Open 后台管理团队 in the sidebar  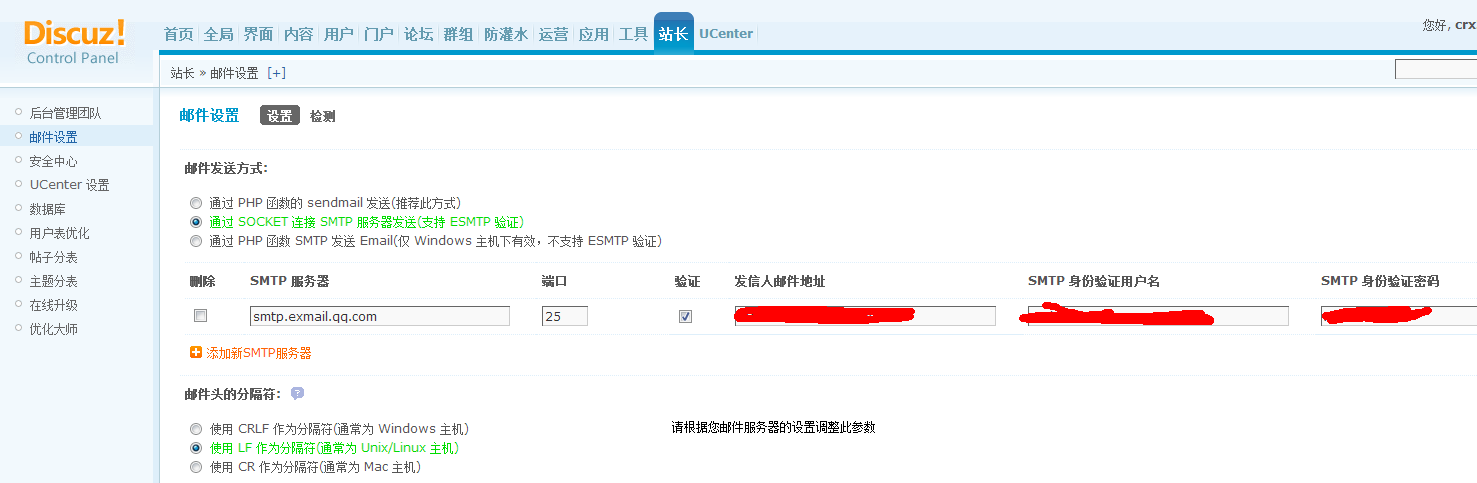[x=65, y=113]
